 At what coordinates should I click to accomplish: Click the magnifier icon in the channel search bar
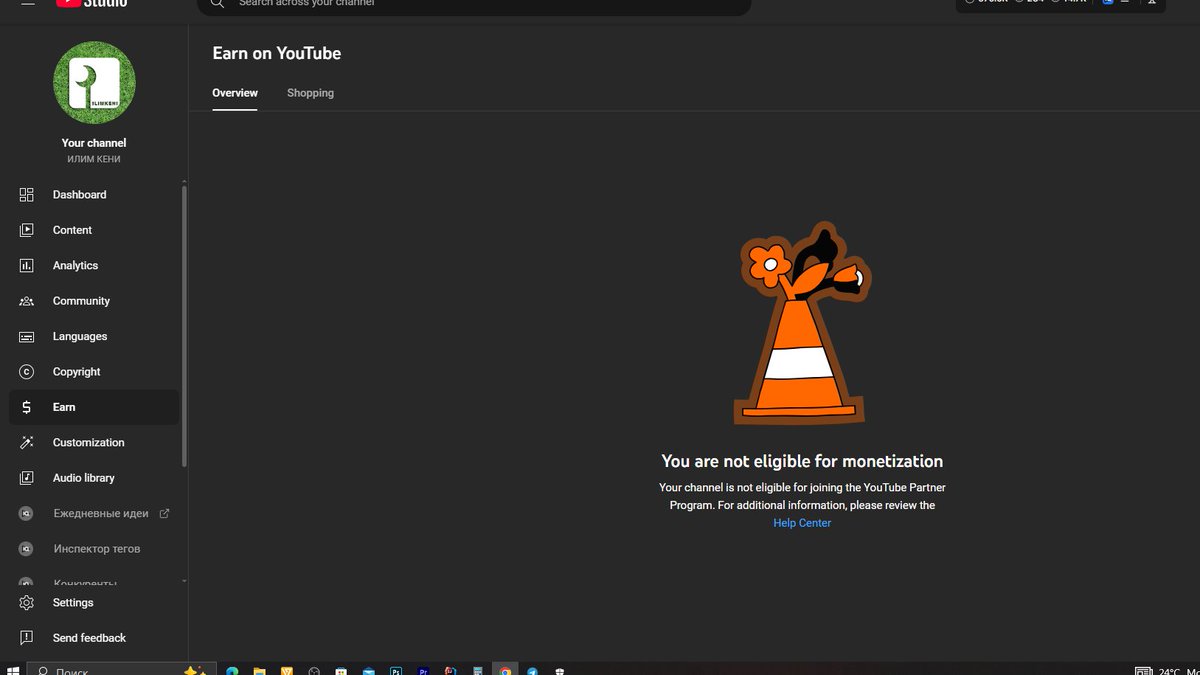217,4
